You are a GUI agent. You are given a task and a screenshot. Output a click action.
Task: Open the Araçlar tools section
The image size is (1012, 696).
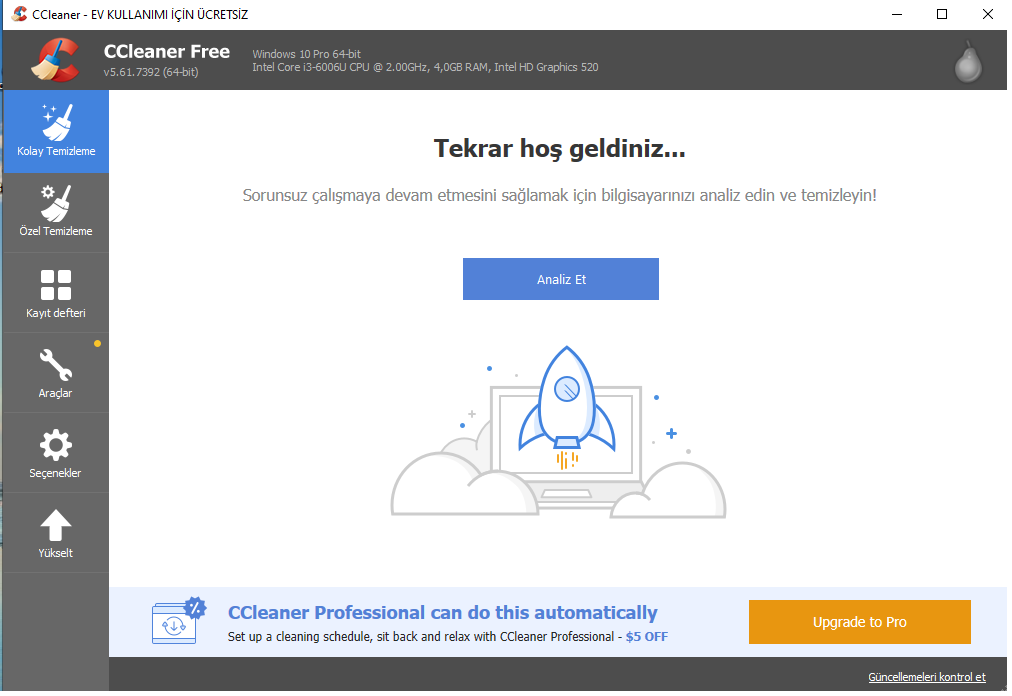tap(56, 373)
